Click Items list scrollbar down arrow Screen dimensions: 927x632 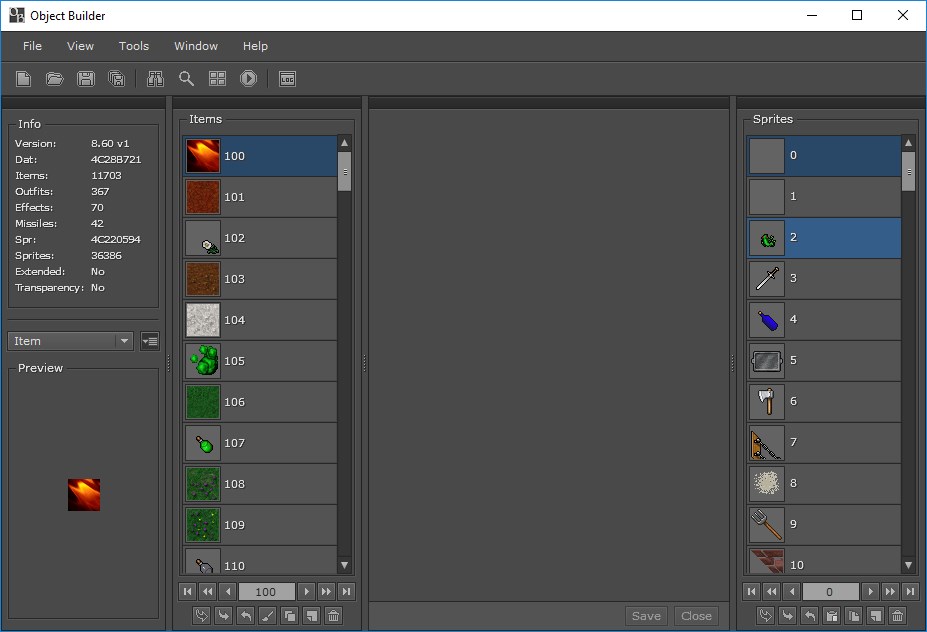pos(345,565)
